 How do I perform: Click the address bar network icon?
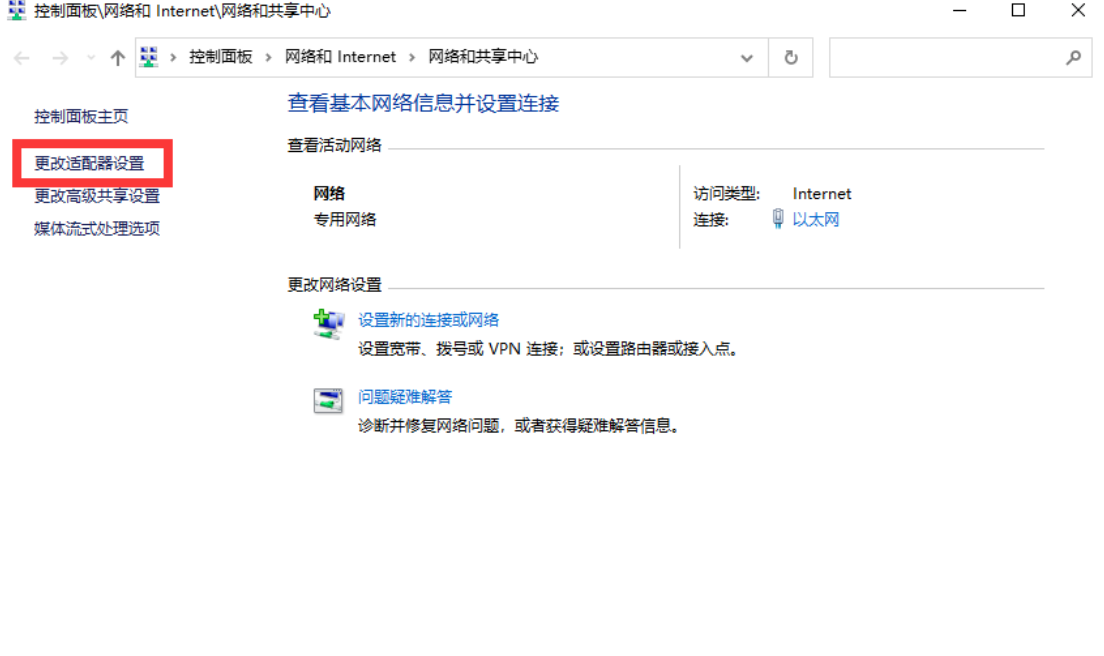coord(149,57)
